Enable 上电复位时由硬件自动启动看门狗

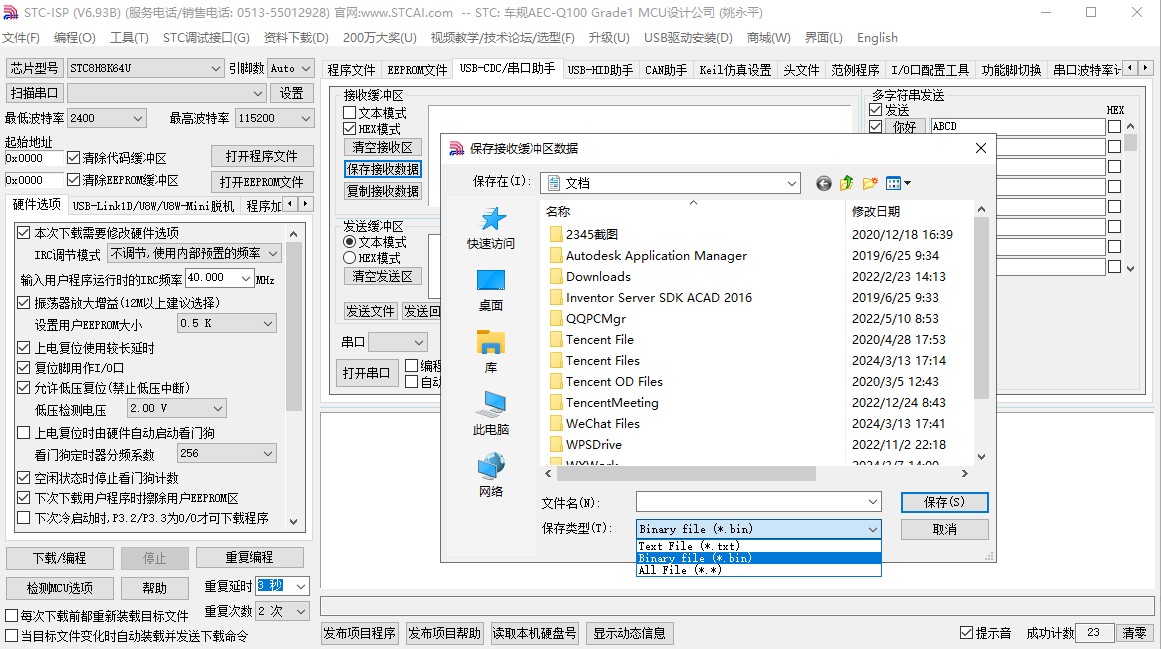(23, 433)
